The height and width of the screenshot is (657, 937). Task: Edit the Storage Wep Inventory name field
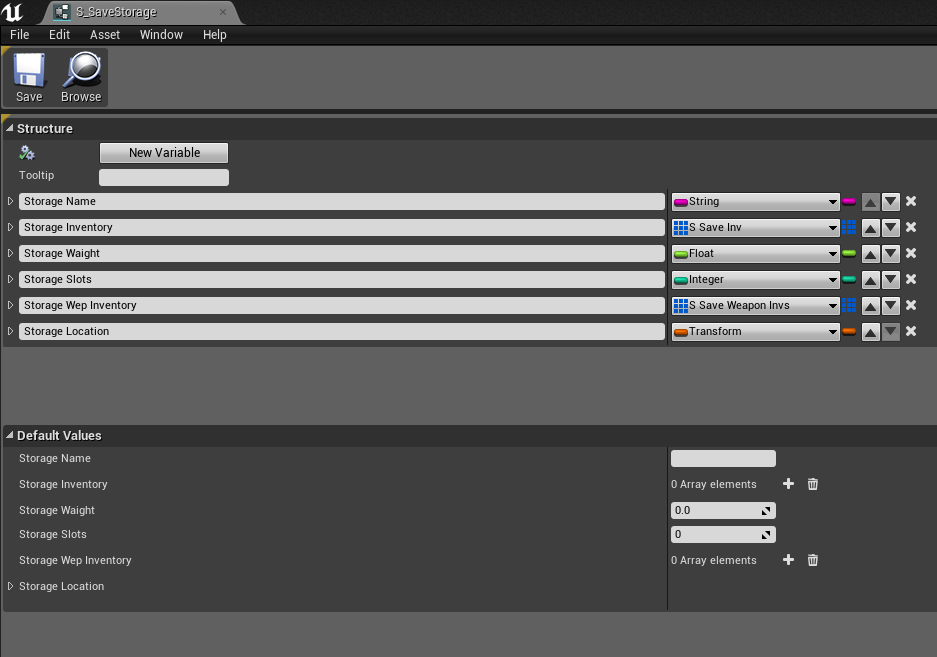tap(341, 305)
